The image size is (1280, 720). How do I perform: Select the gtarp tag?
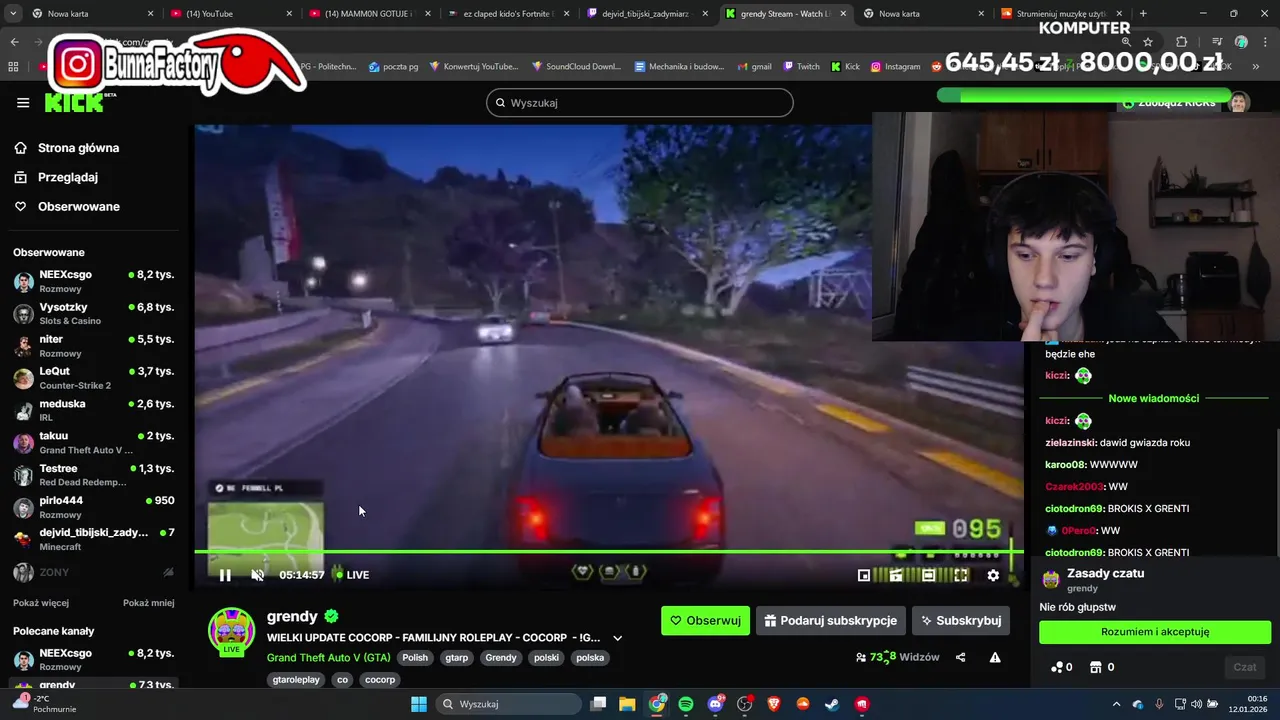pyautogui.click(x=457, y=658)
